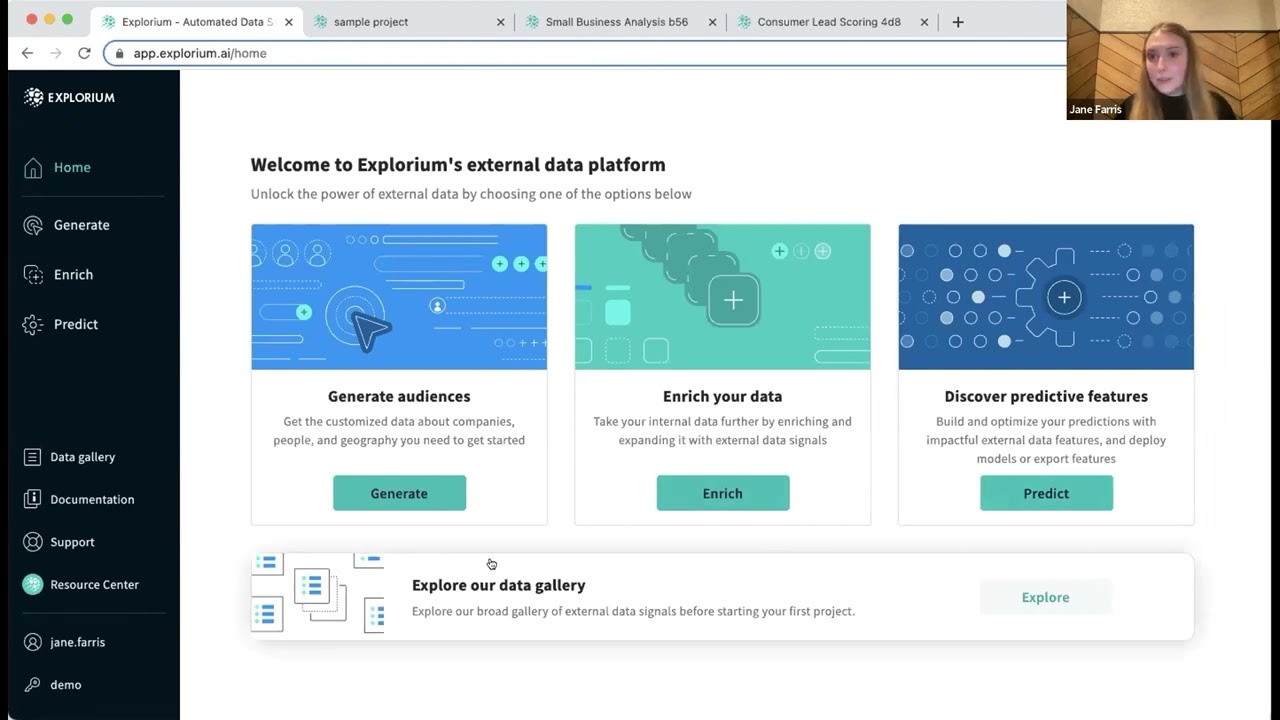Maximize window with green macOS button

67,20
